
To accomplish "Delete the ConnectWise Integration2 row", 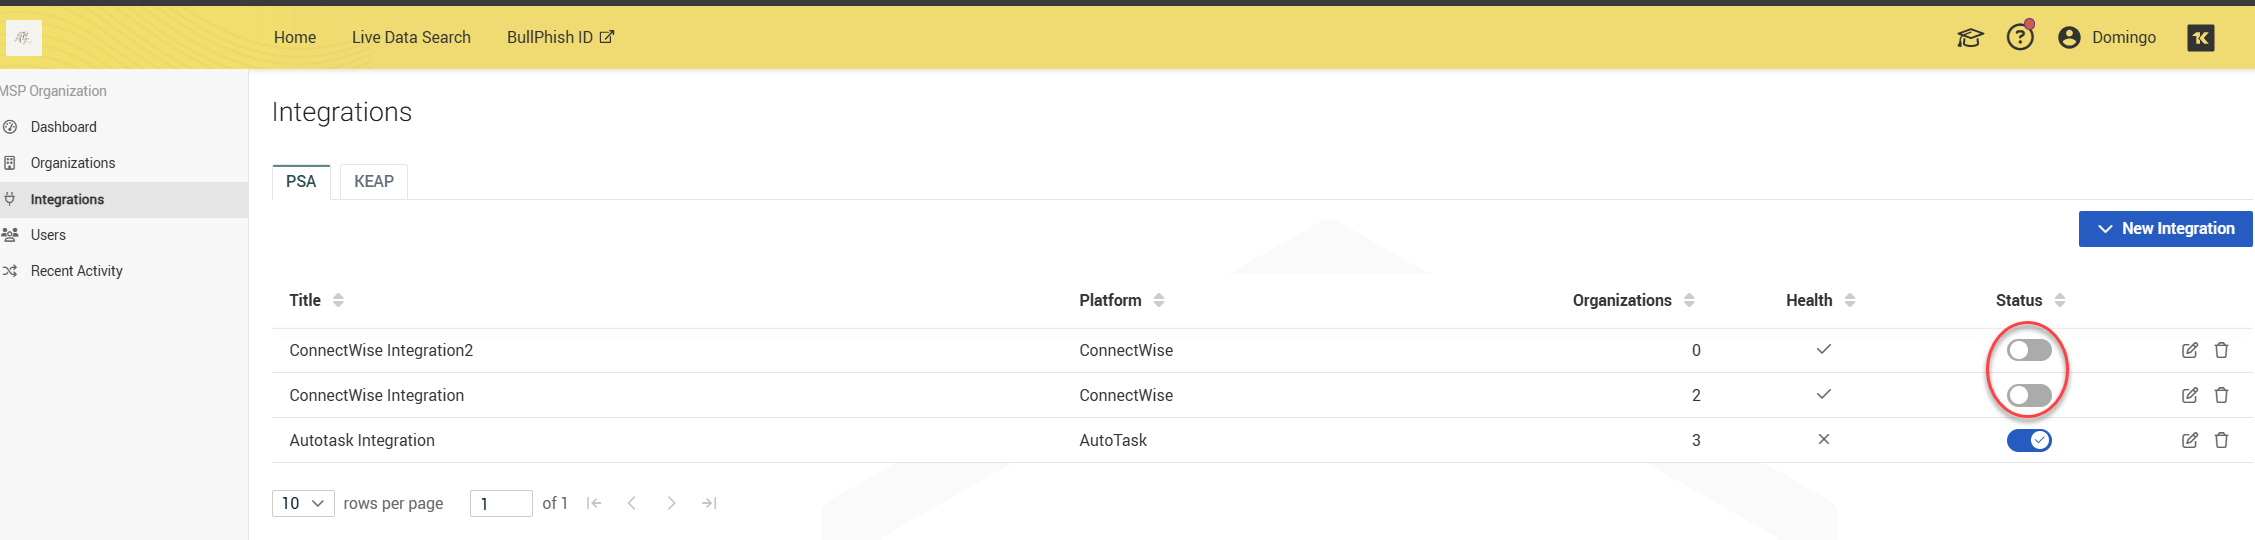I will point(2221,350).
